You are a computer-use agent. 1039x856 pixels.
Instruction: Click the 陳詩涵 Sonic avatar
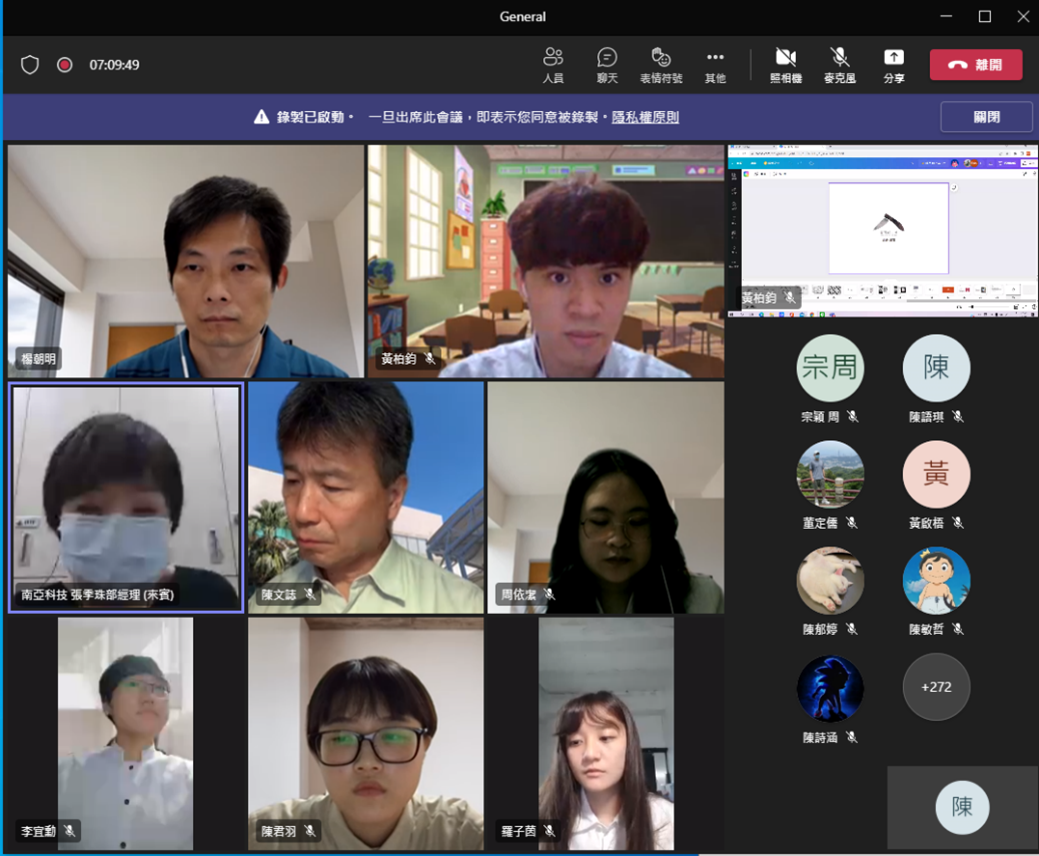(830, 688)
